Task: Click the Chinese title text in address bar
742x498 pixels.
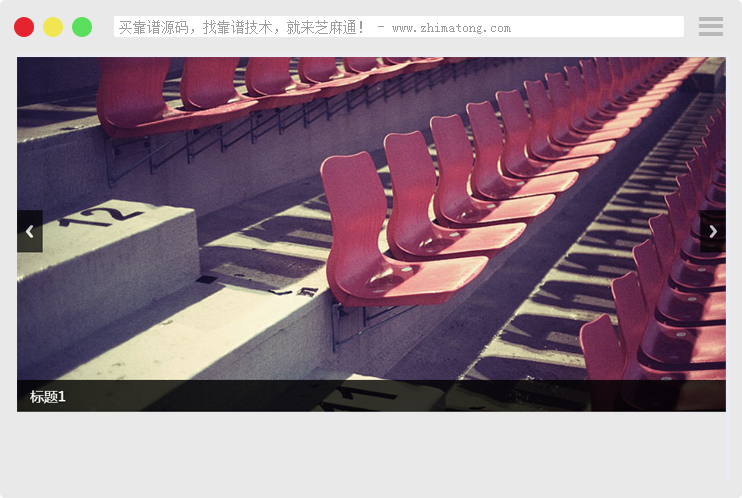Action: (241, 27)
